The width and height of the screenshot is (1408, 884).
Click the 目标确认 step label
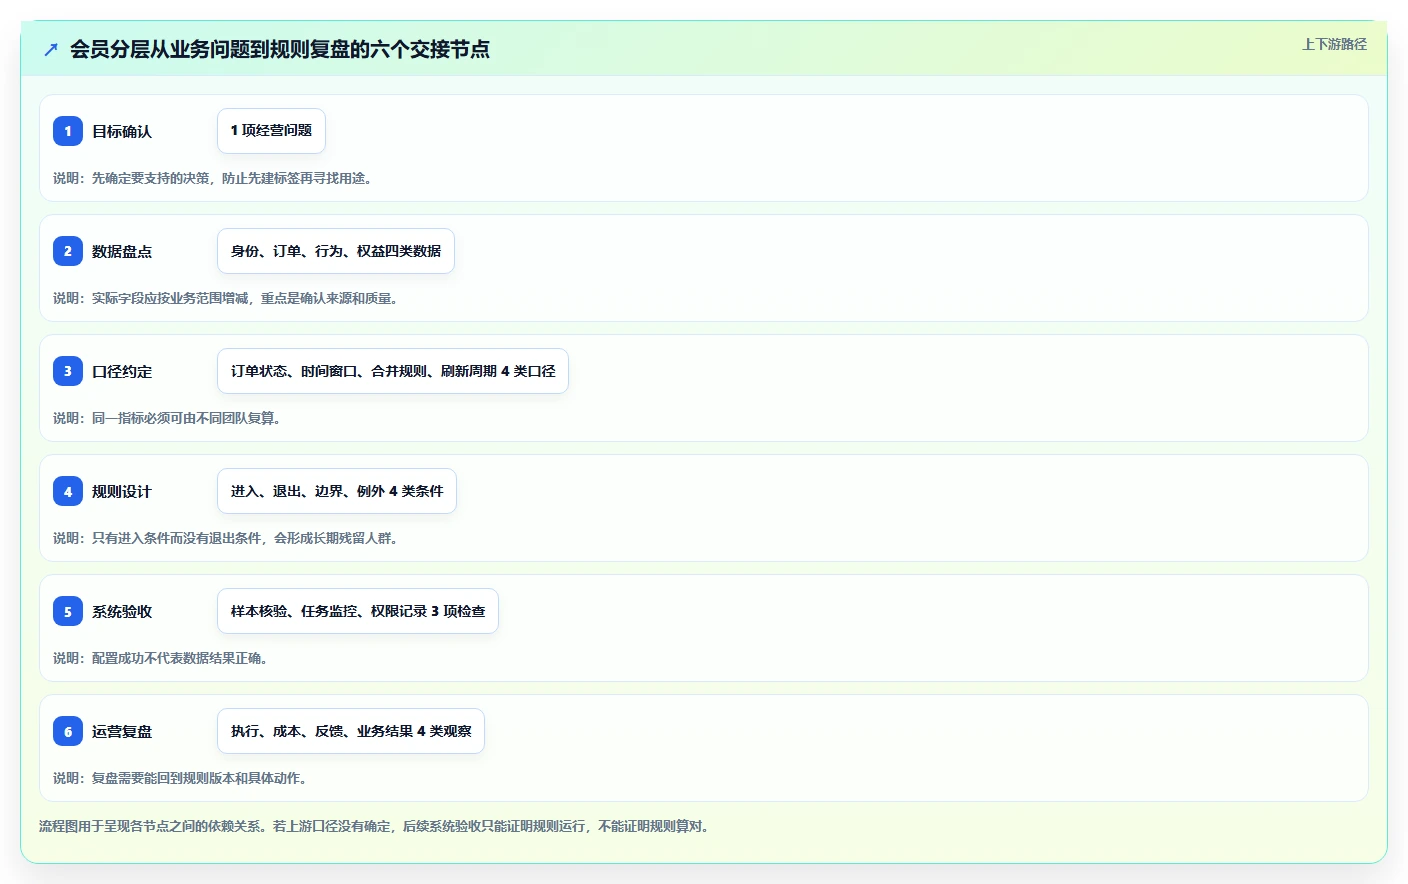pyautogui.click(x=122, y=131)
